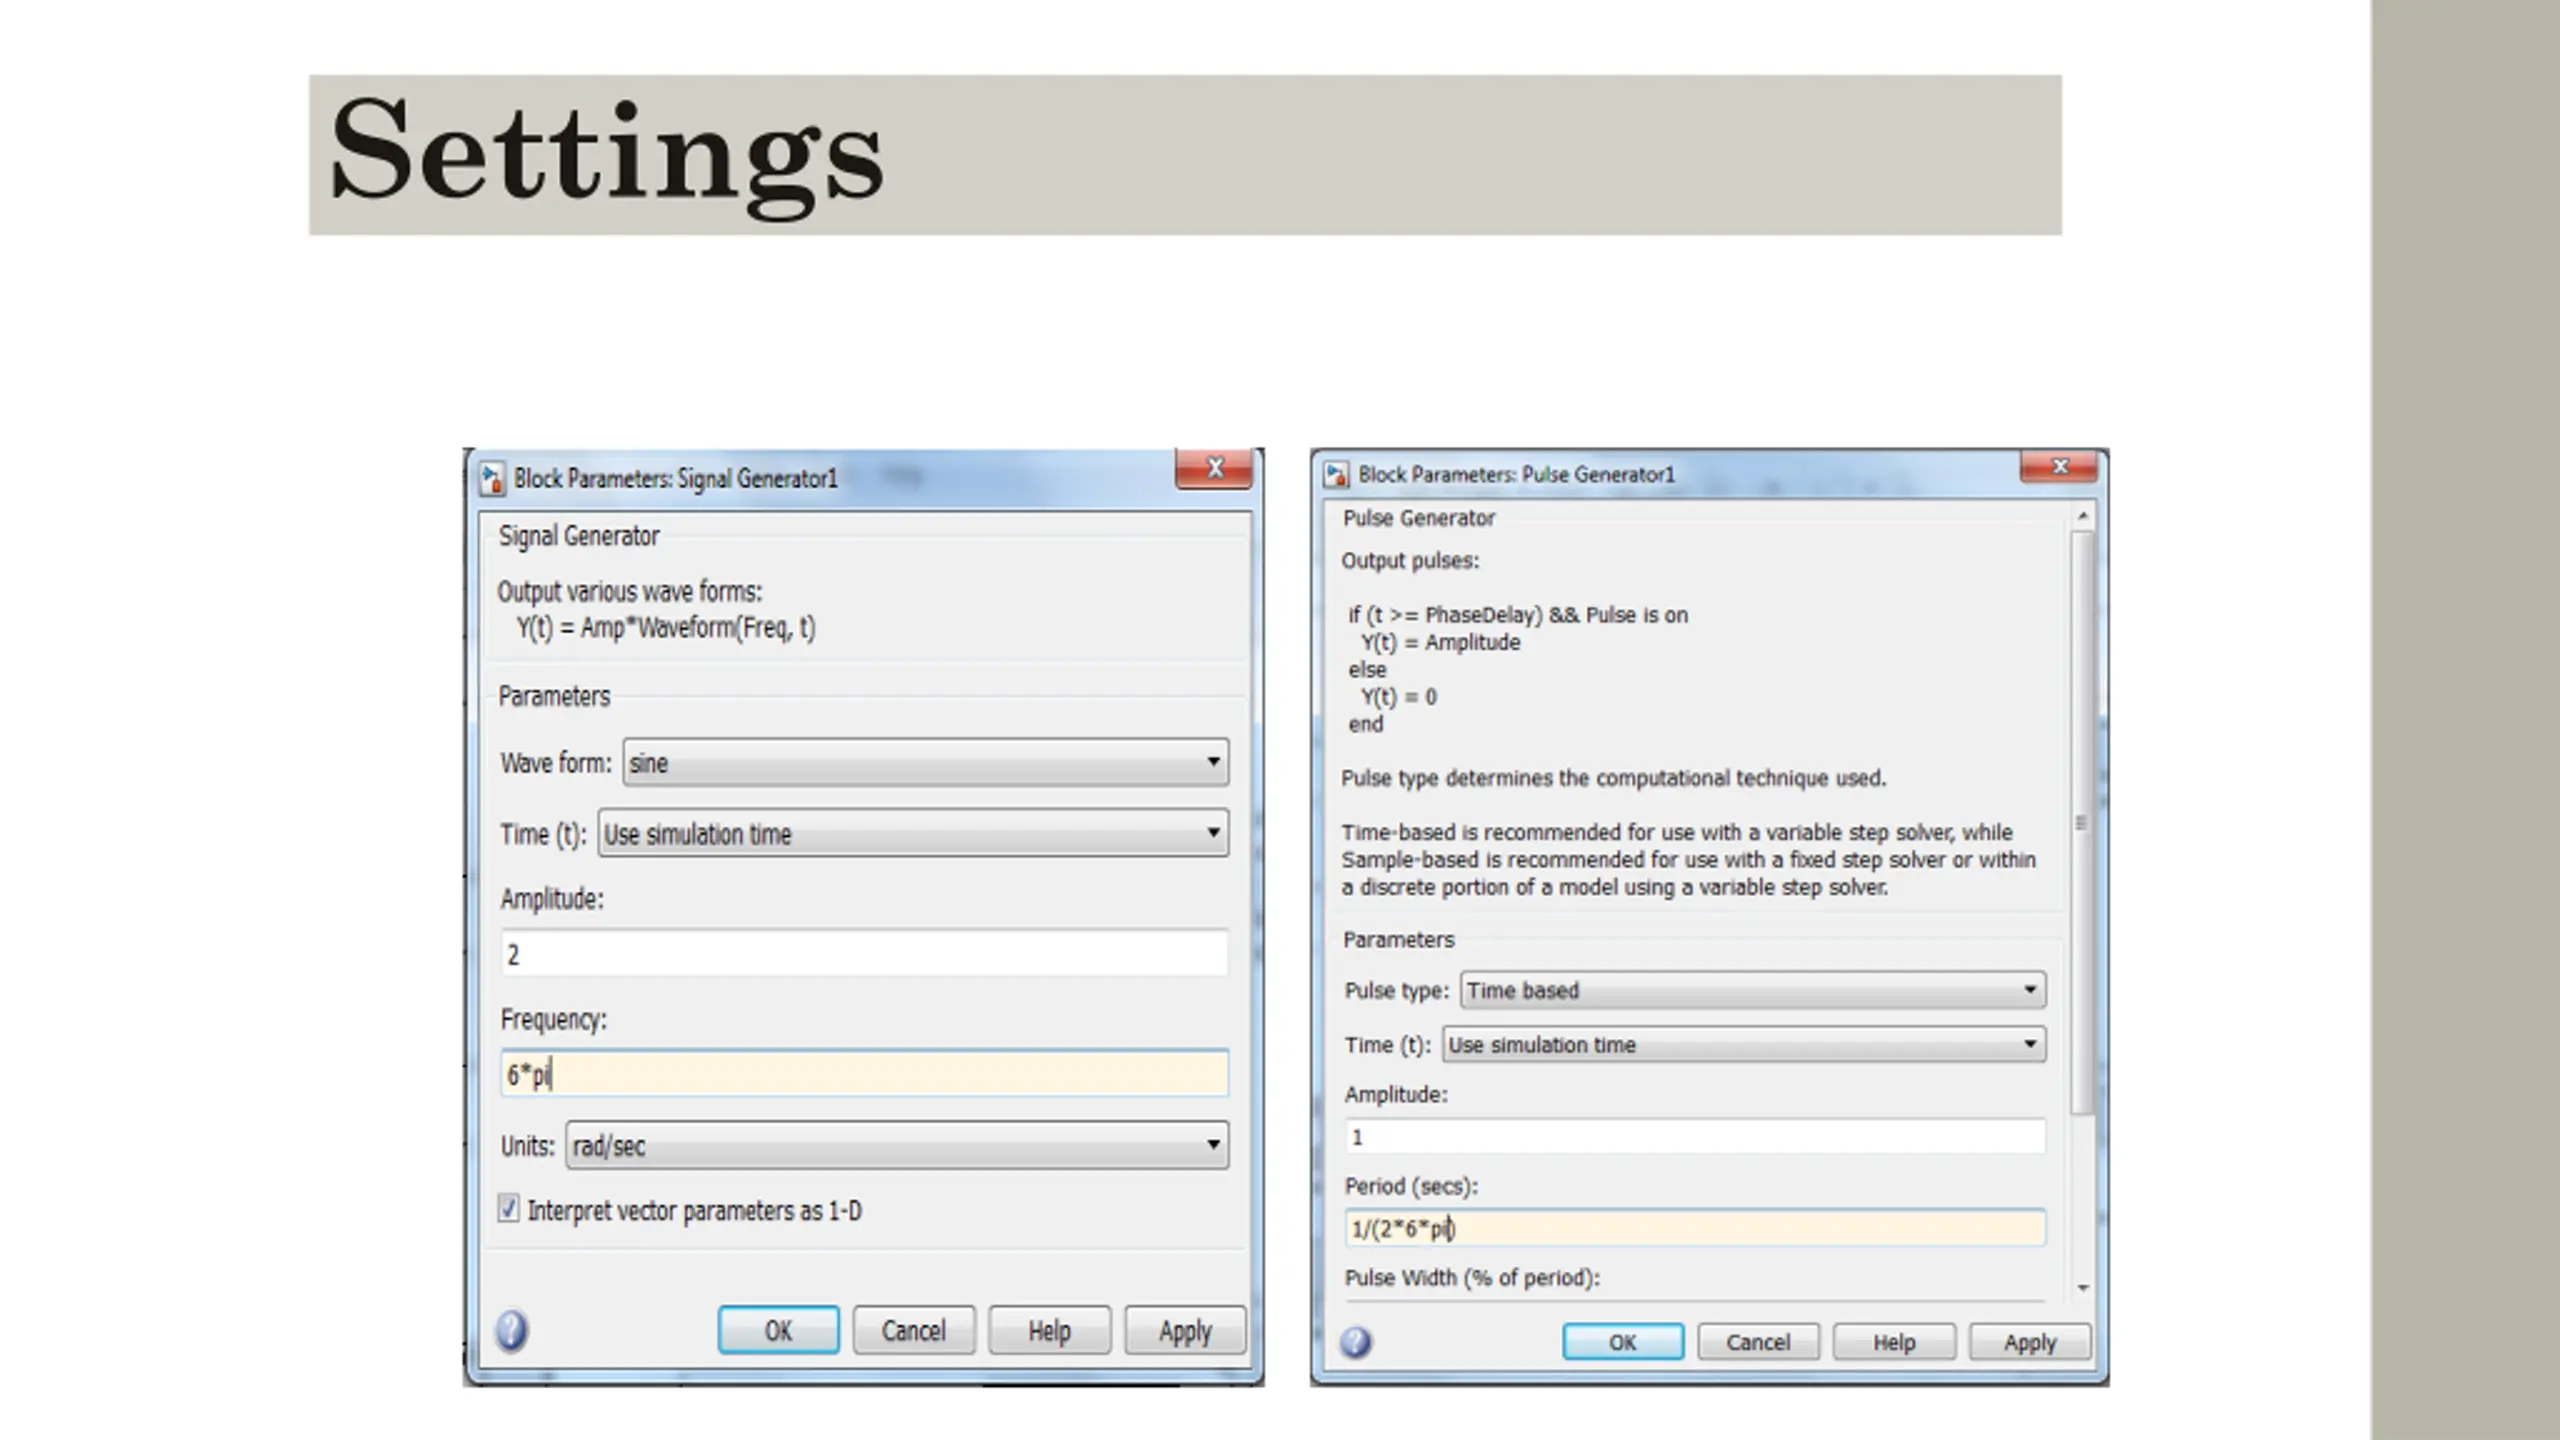2560x1440 pixels.
Task: Click 'Pulse type determines the computational technique' text
Action: (1613, 778)
